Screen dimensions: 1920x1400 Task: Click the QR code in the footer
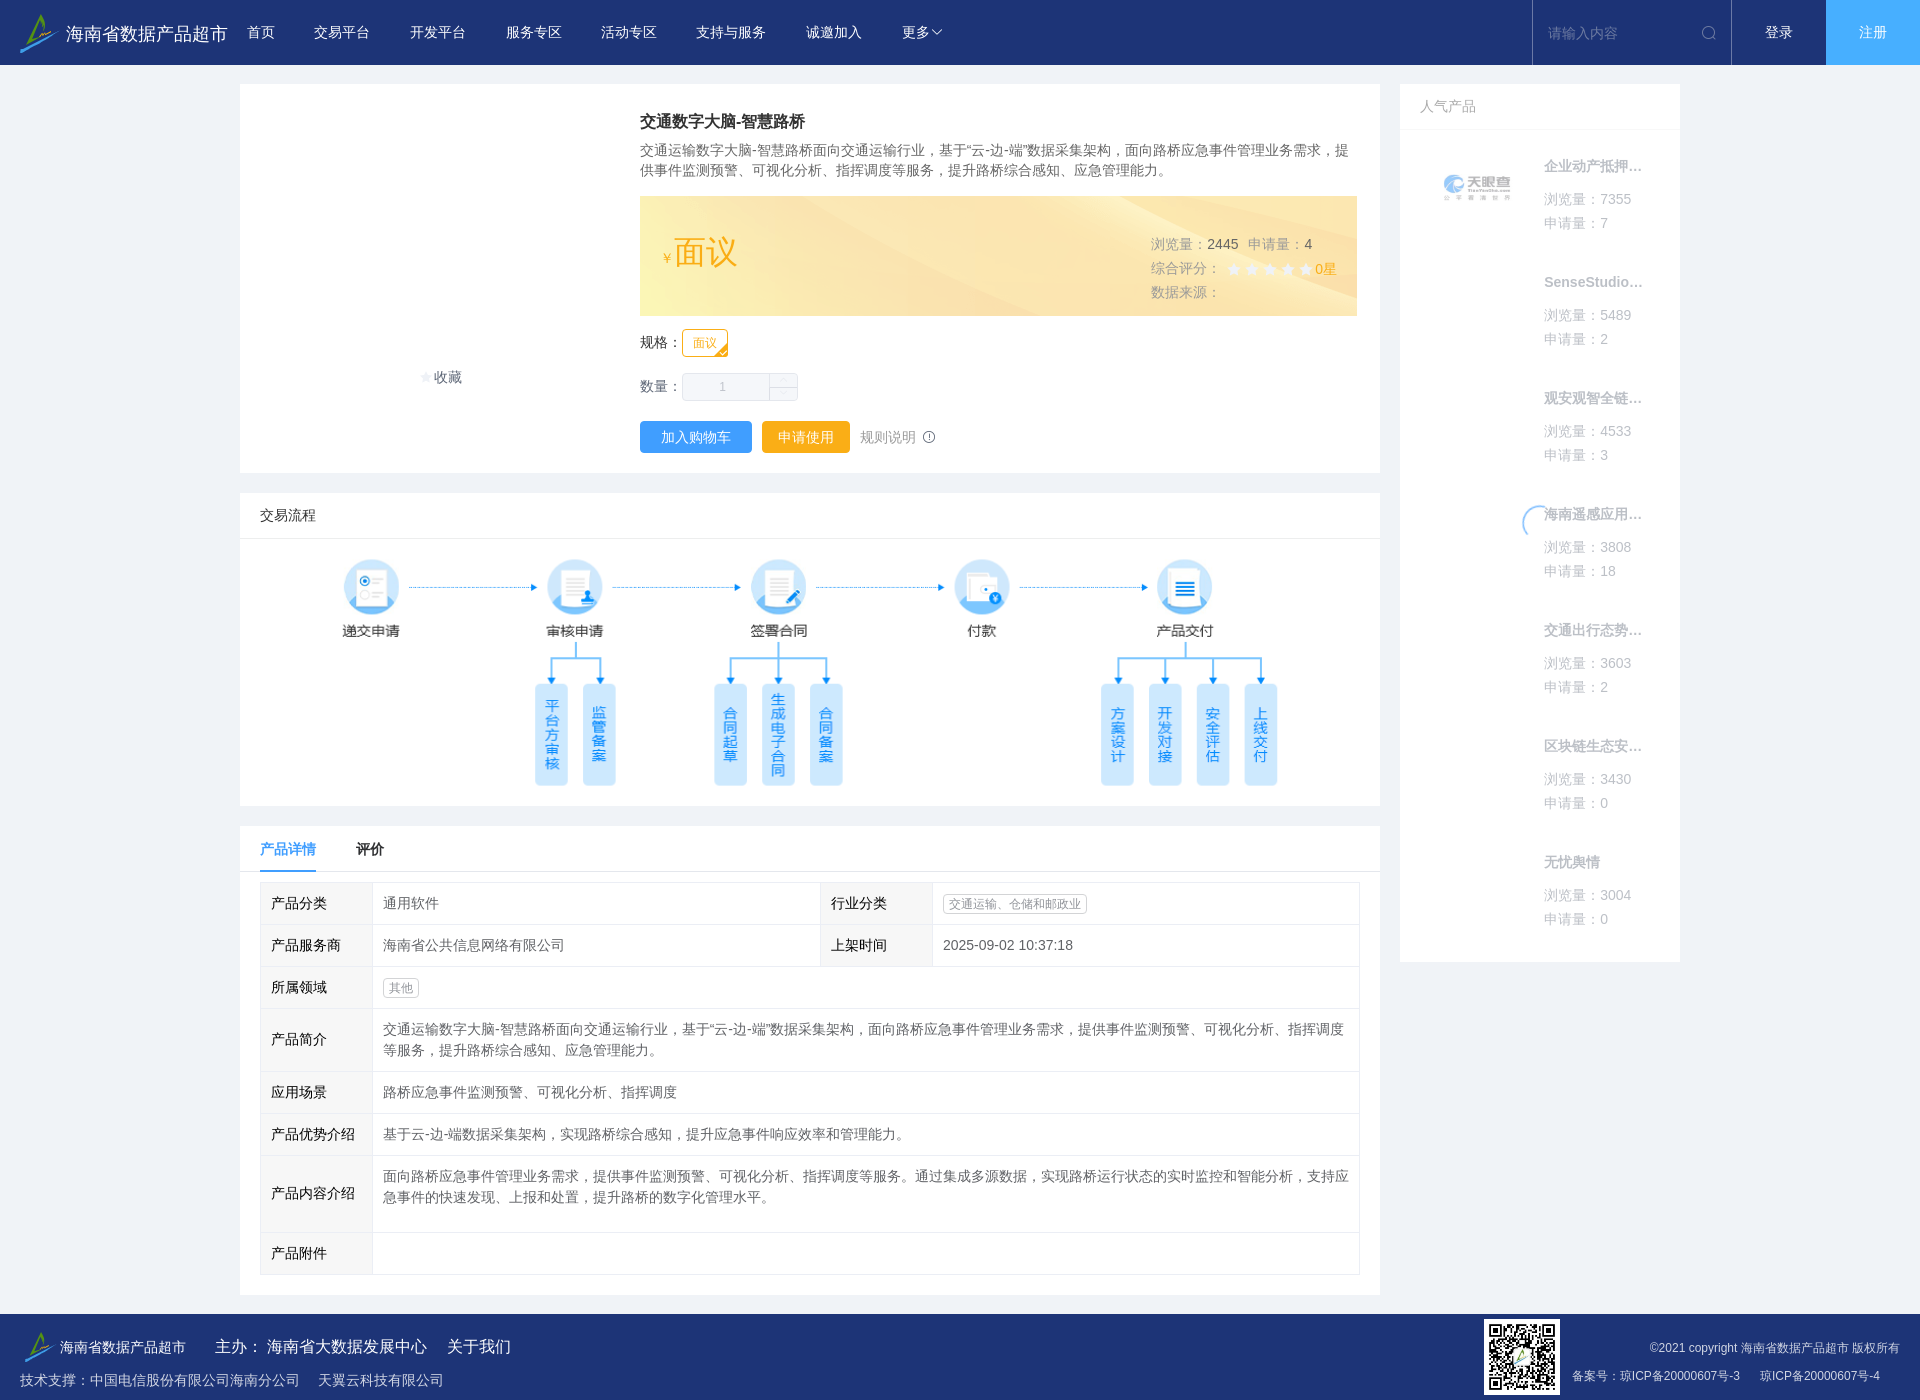(x=1522, y=1357)
